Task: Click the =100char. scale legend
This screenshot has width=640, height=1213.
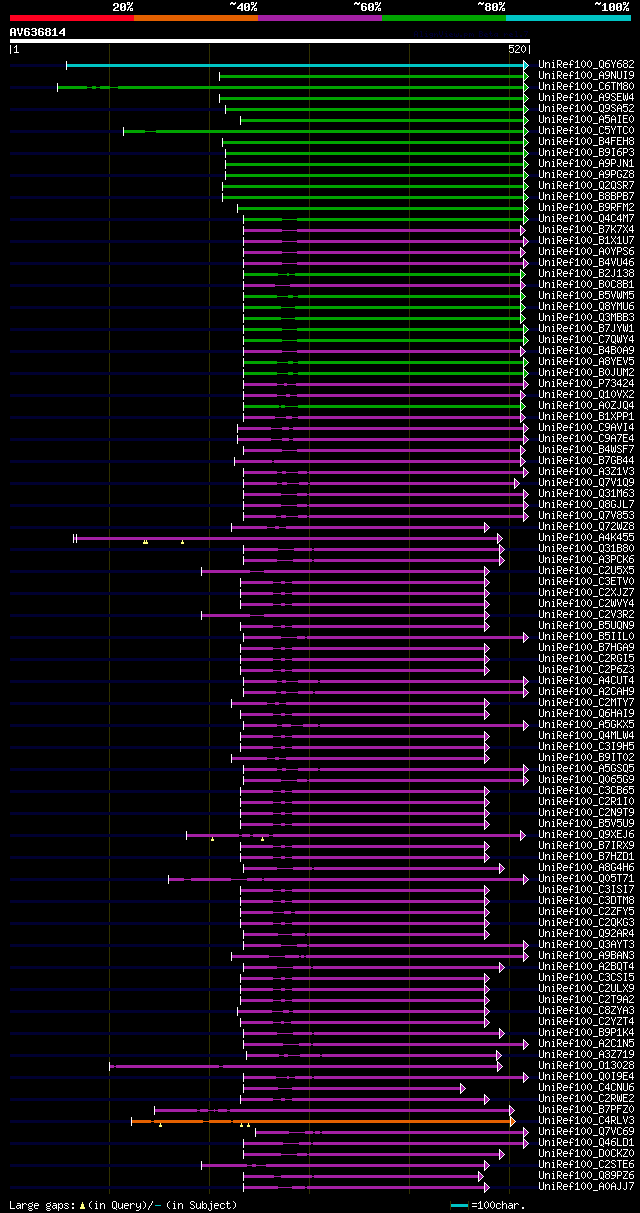Action: (488, 1205)
